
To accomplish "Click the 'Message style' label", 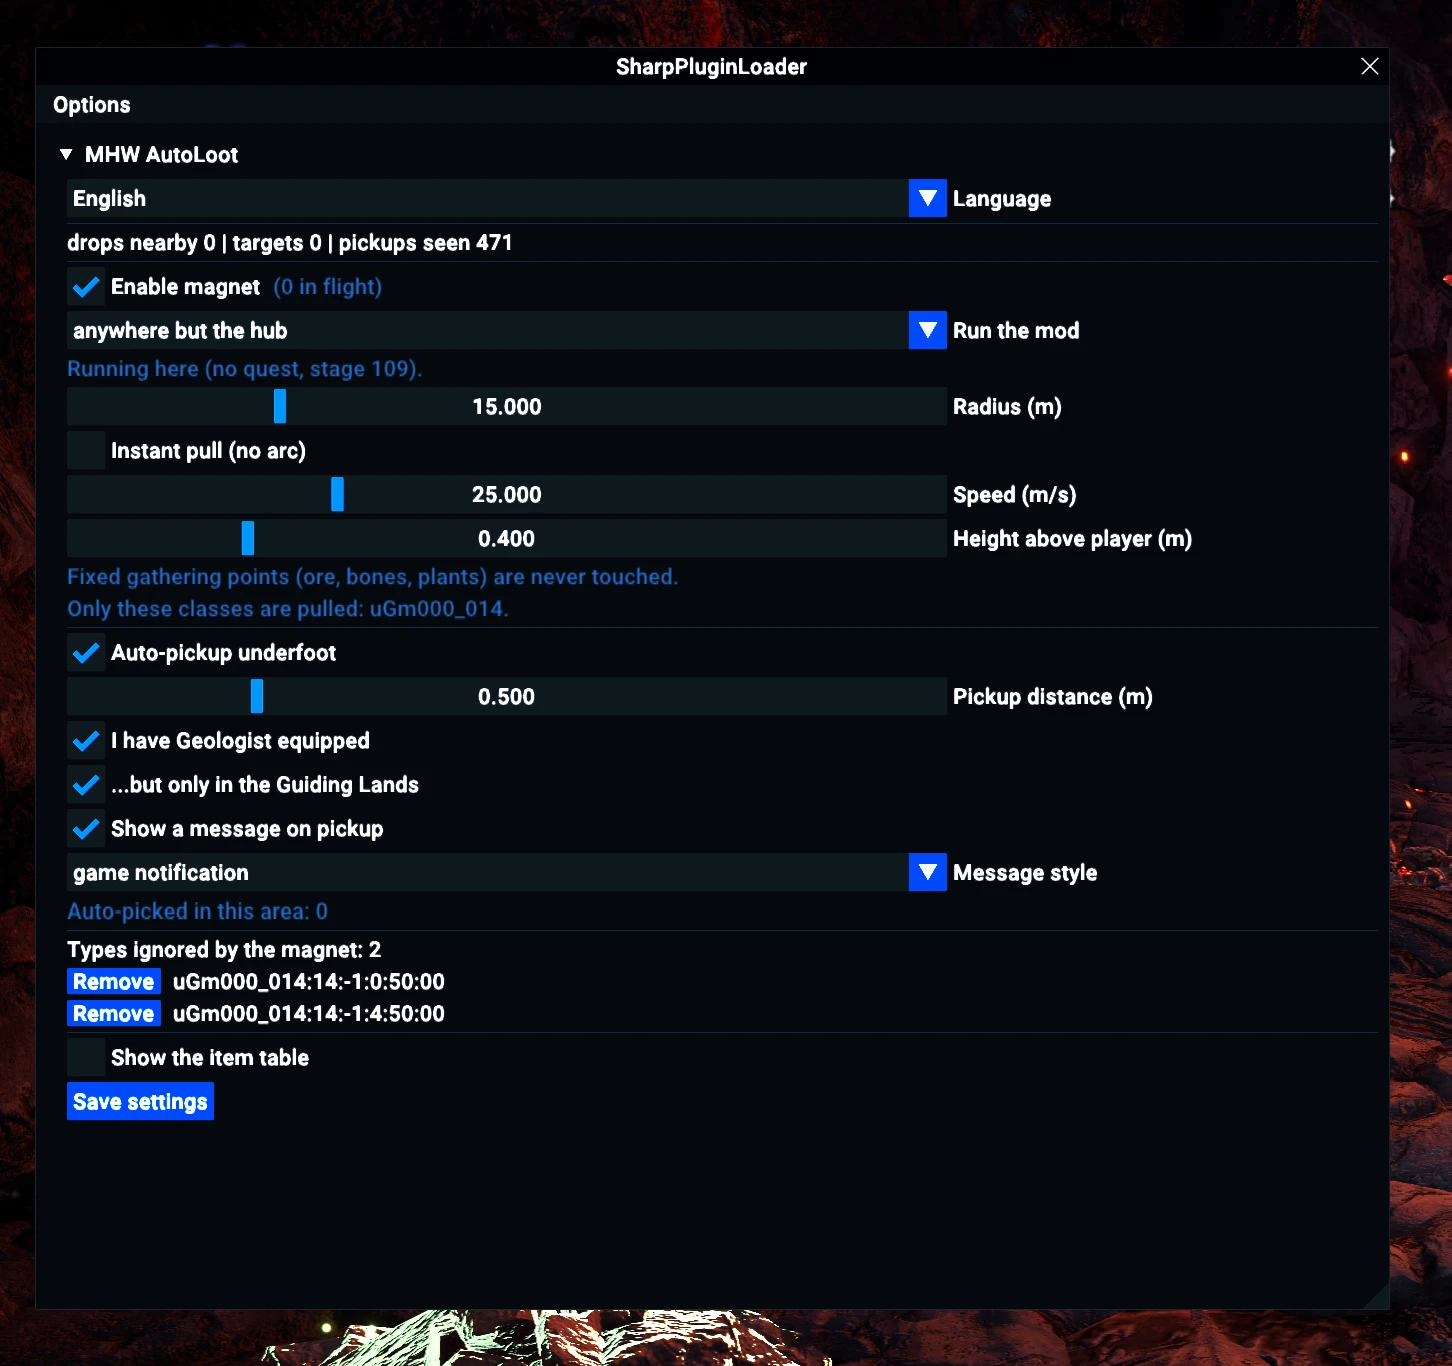I will (1025, 873).
